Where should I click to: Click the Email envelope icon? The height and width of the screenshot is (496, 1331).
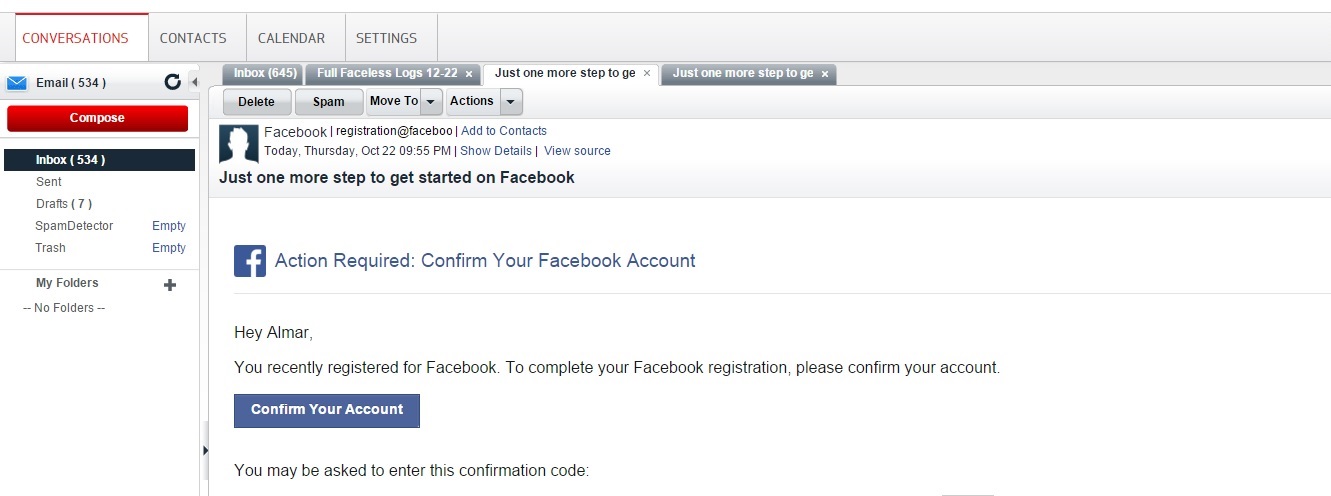[x=16, y=83]
